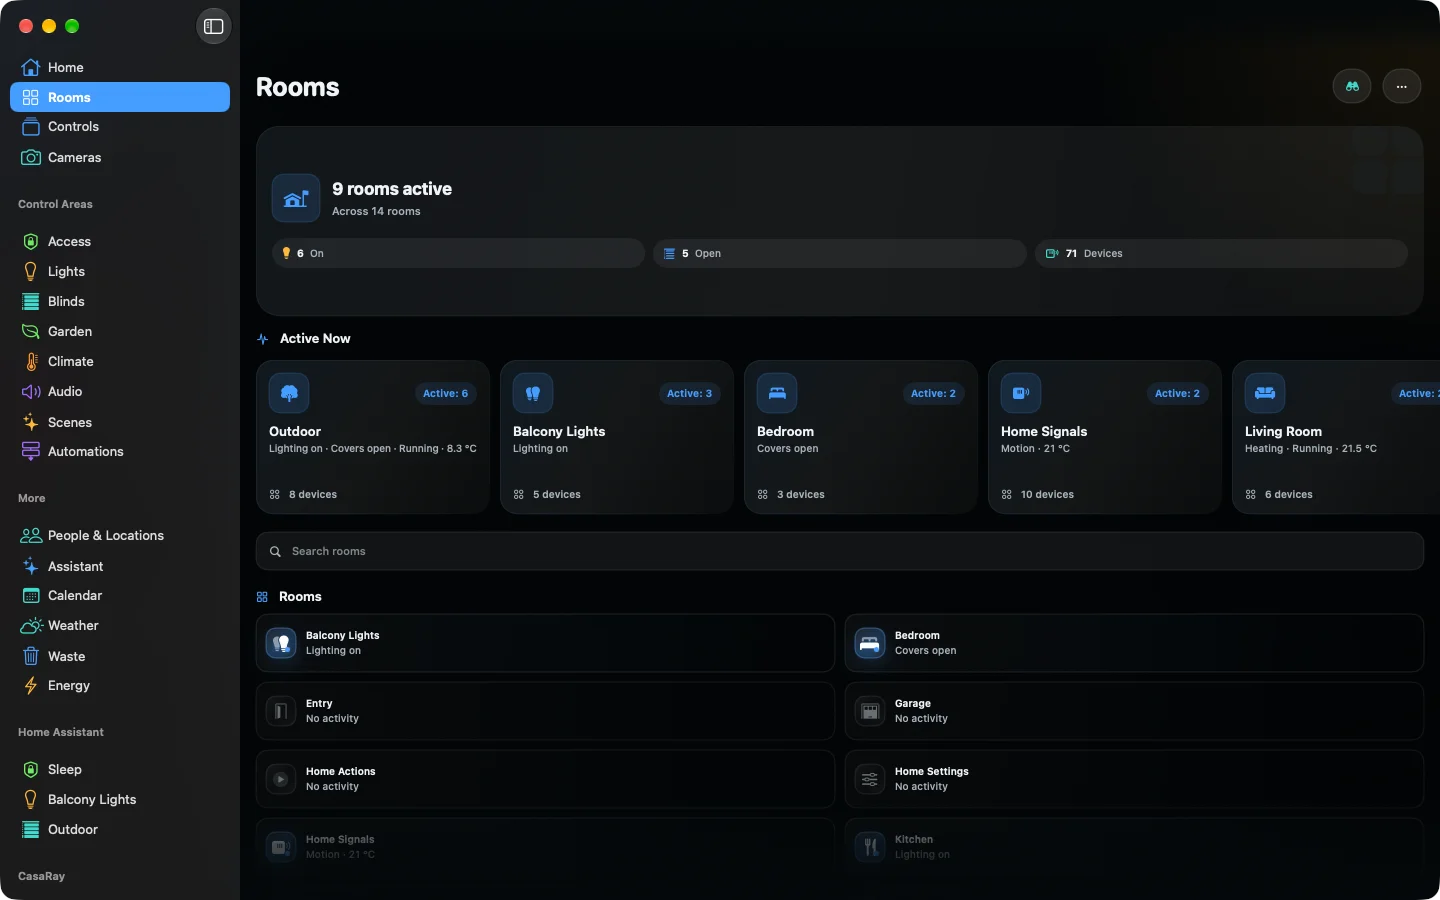1440x900 pixels.
Task: Click the 71 Devices summary pill
Action: click(x=1221, y=253)
